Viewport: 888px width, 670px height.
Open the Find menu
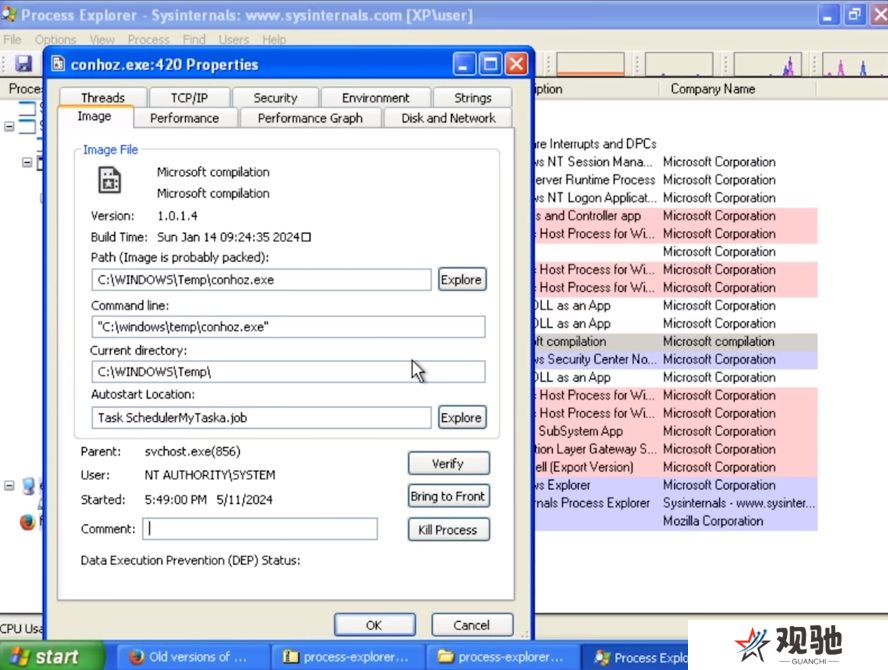pos(194,40)
